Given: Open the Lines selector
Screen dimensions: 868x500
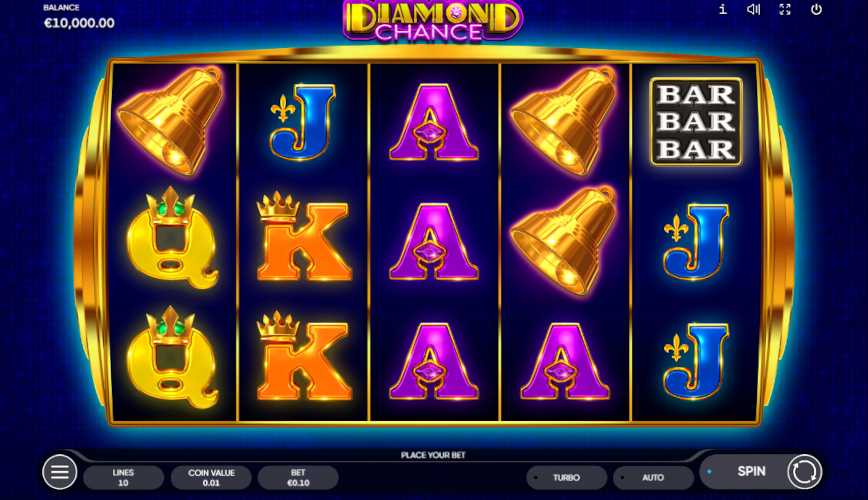Looking at the screenshot, I should (123, 477).
